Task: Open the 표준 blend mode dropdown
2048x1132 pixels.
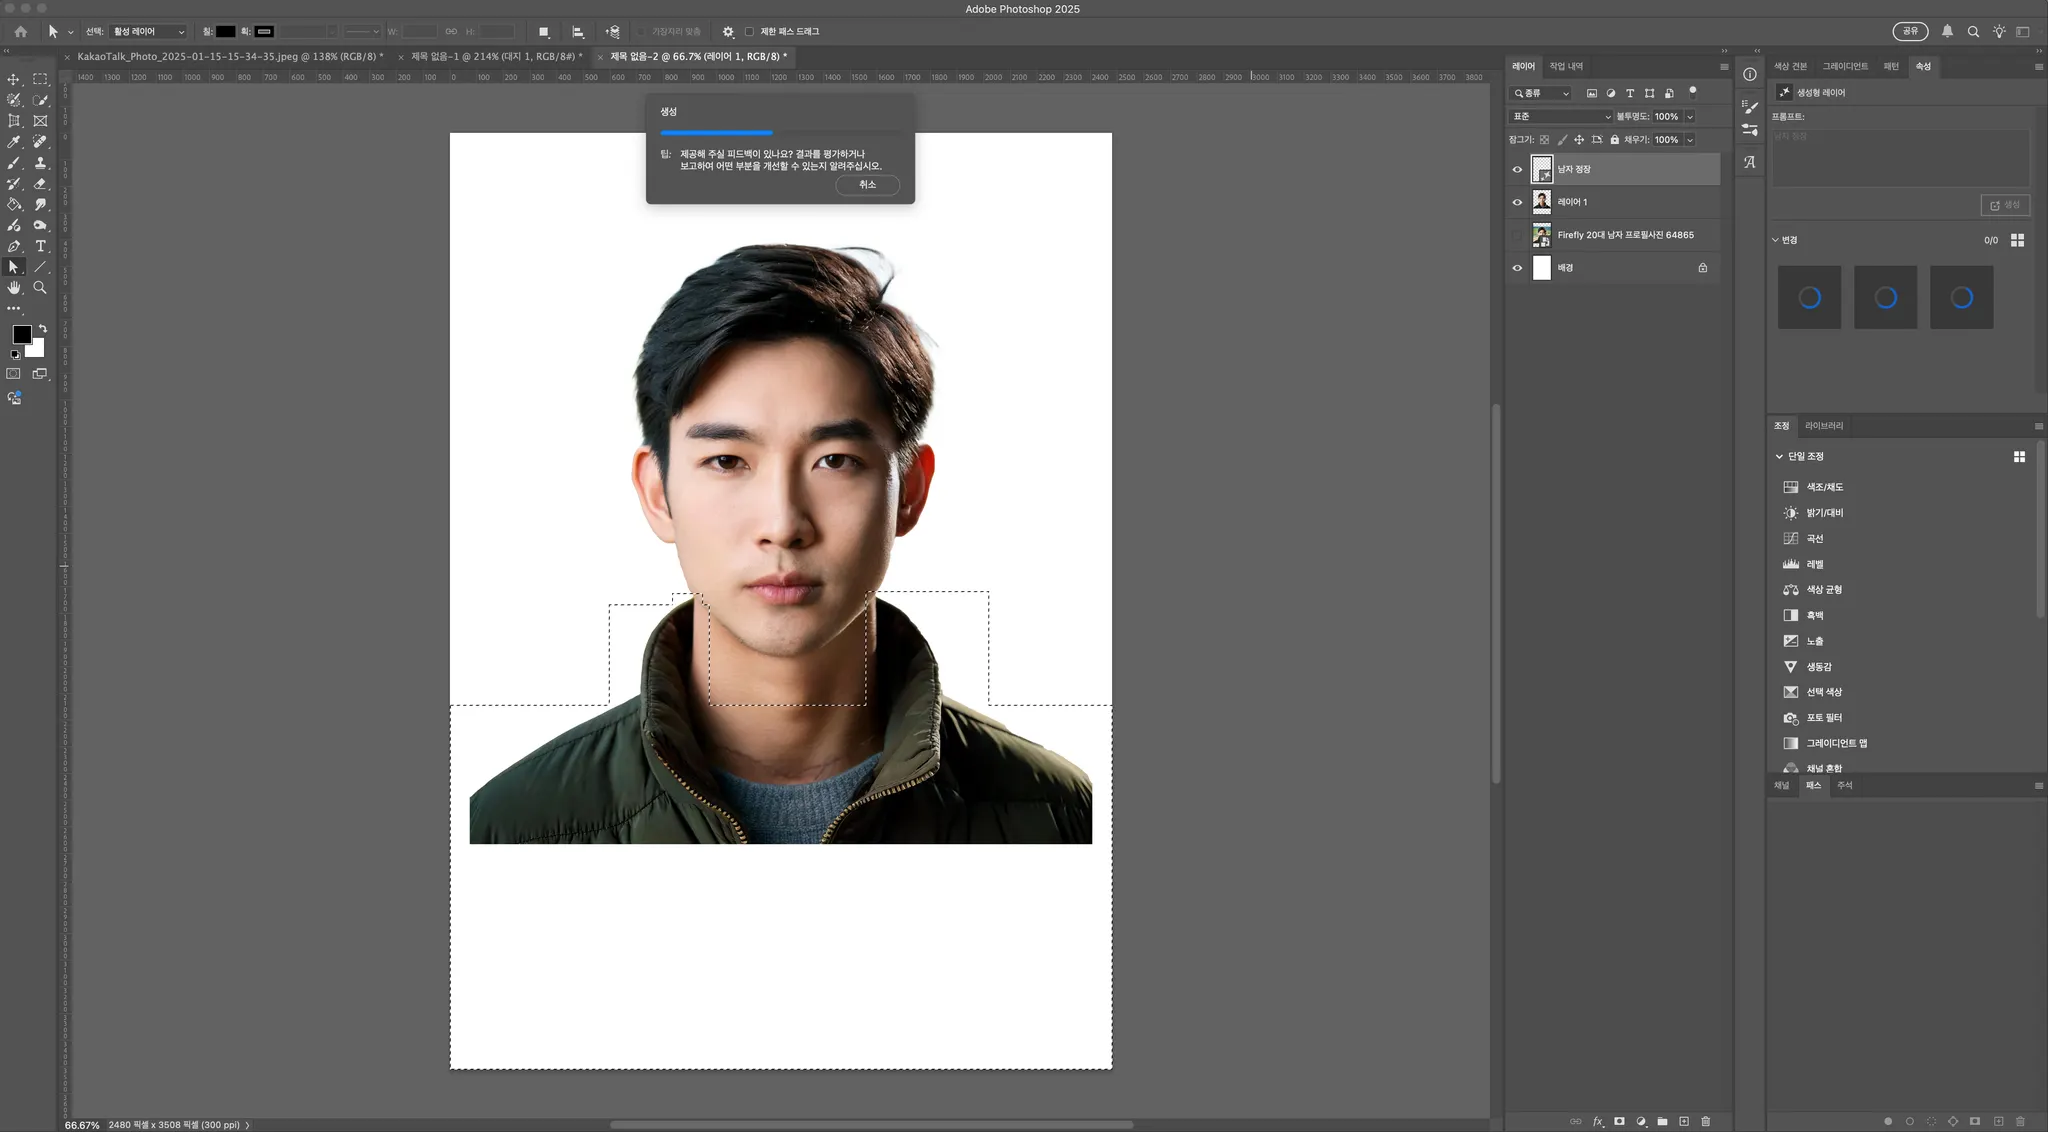Action: (x=1560, y=117)
